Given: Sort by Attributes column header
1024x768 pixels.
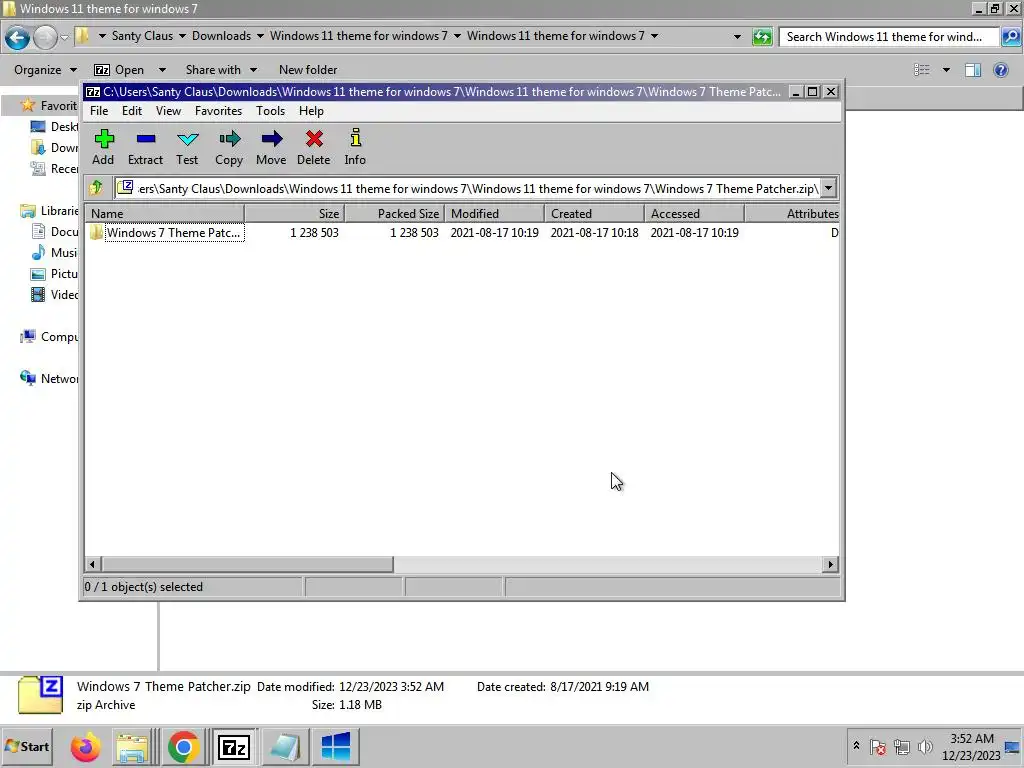Looking at the screenshot, I should coord(792,214).
